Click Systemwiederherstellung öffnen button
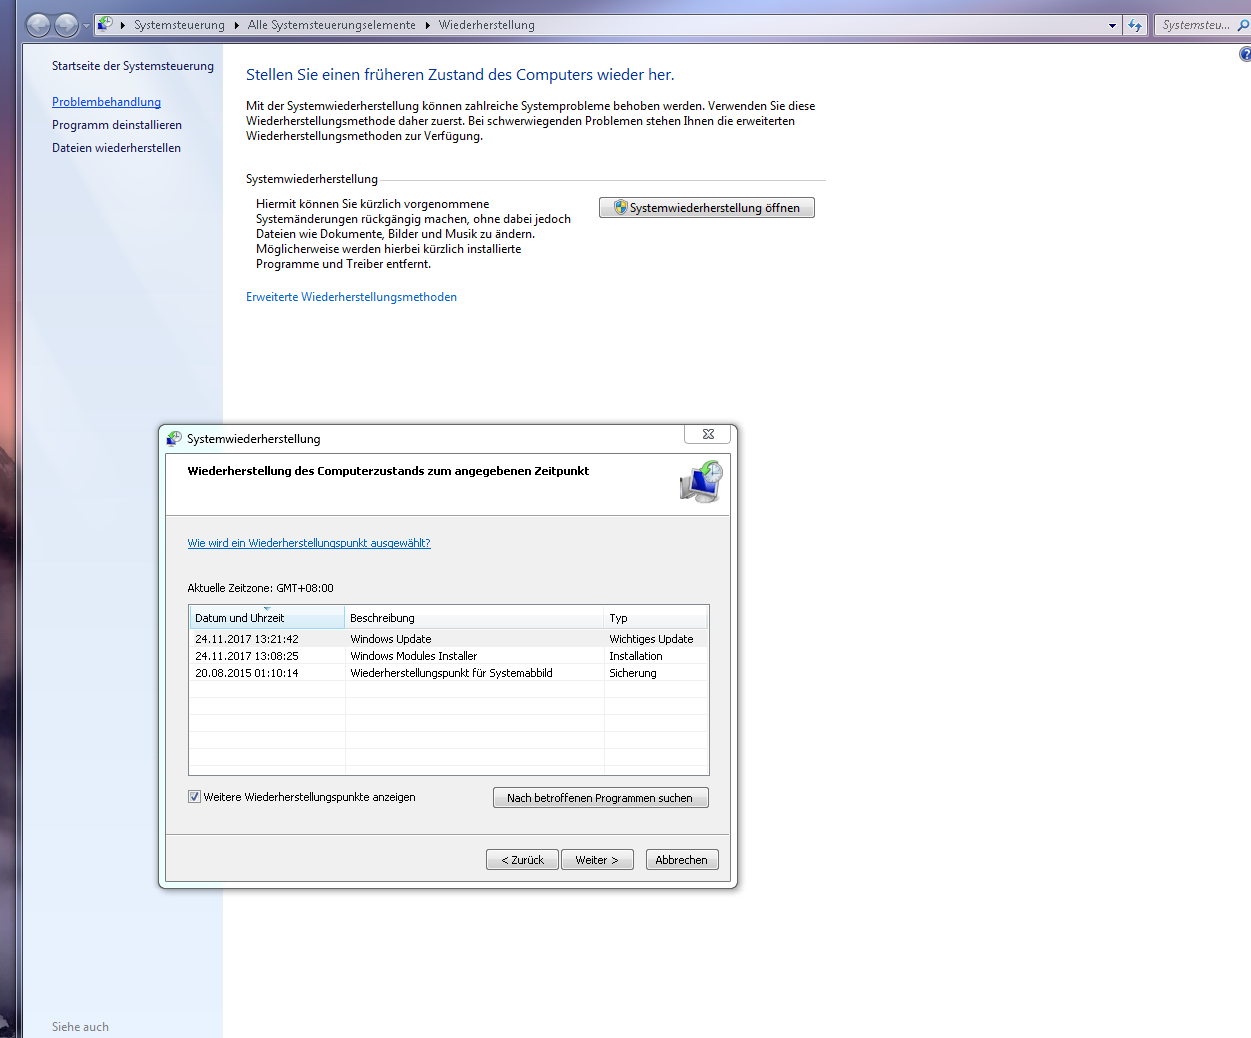1251x1038 pixels. (x=707, y=207)
